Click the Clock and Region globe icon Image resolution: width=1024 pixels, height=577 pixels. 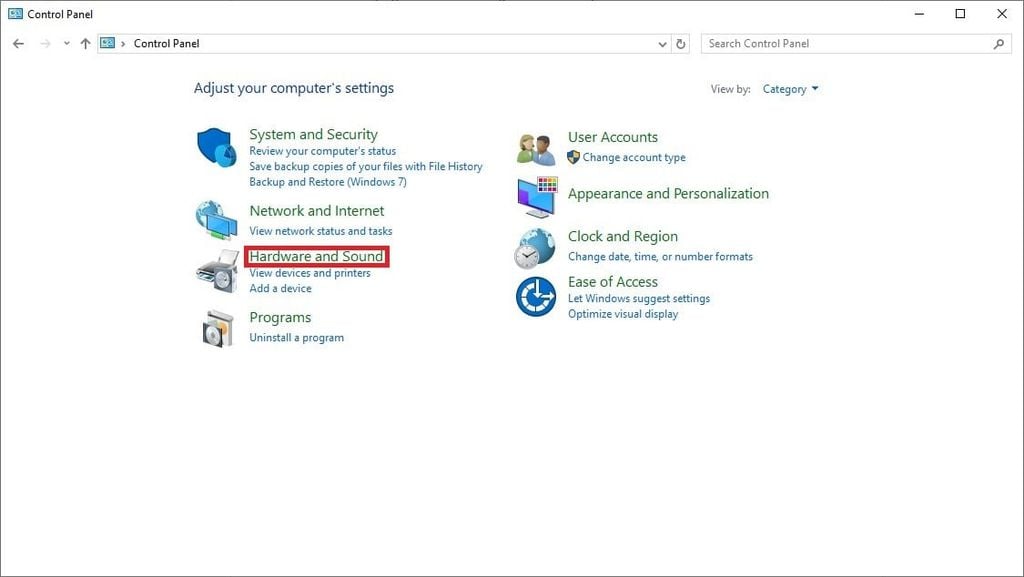point(535,248)
